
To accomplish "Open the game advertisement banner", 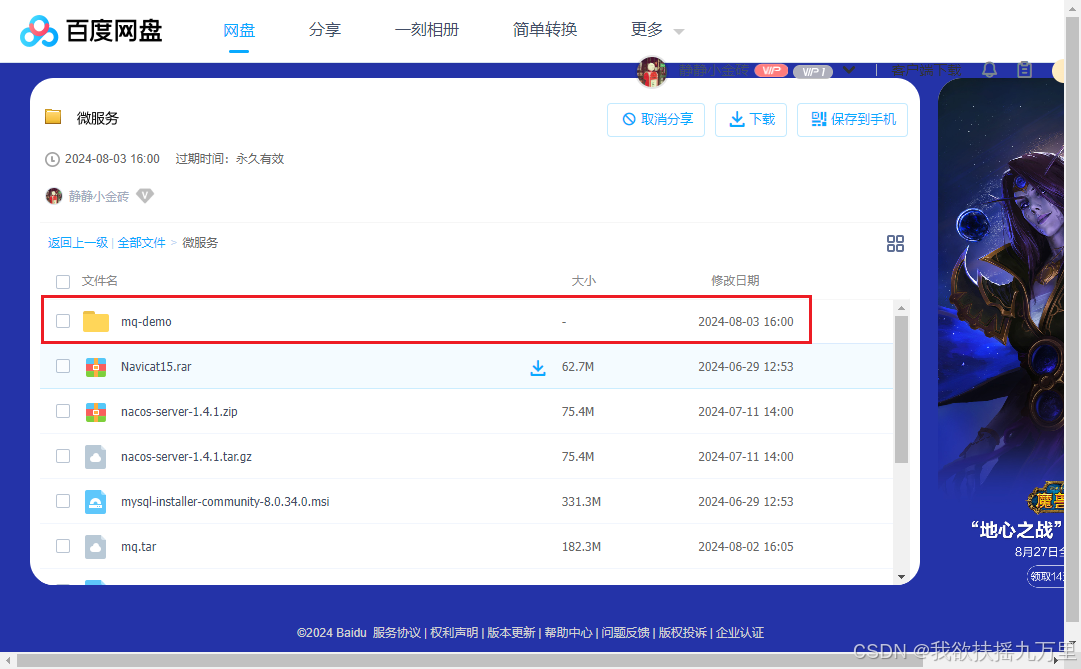I will click(1001, 333).
